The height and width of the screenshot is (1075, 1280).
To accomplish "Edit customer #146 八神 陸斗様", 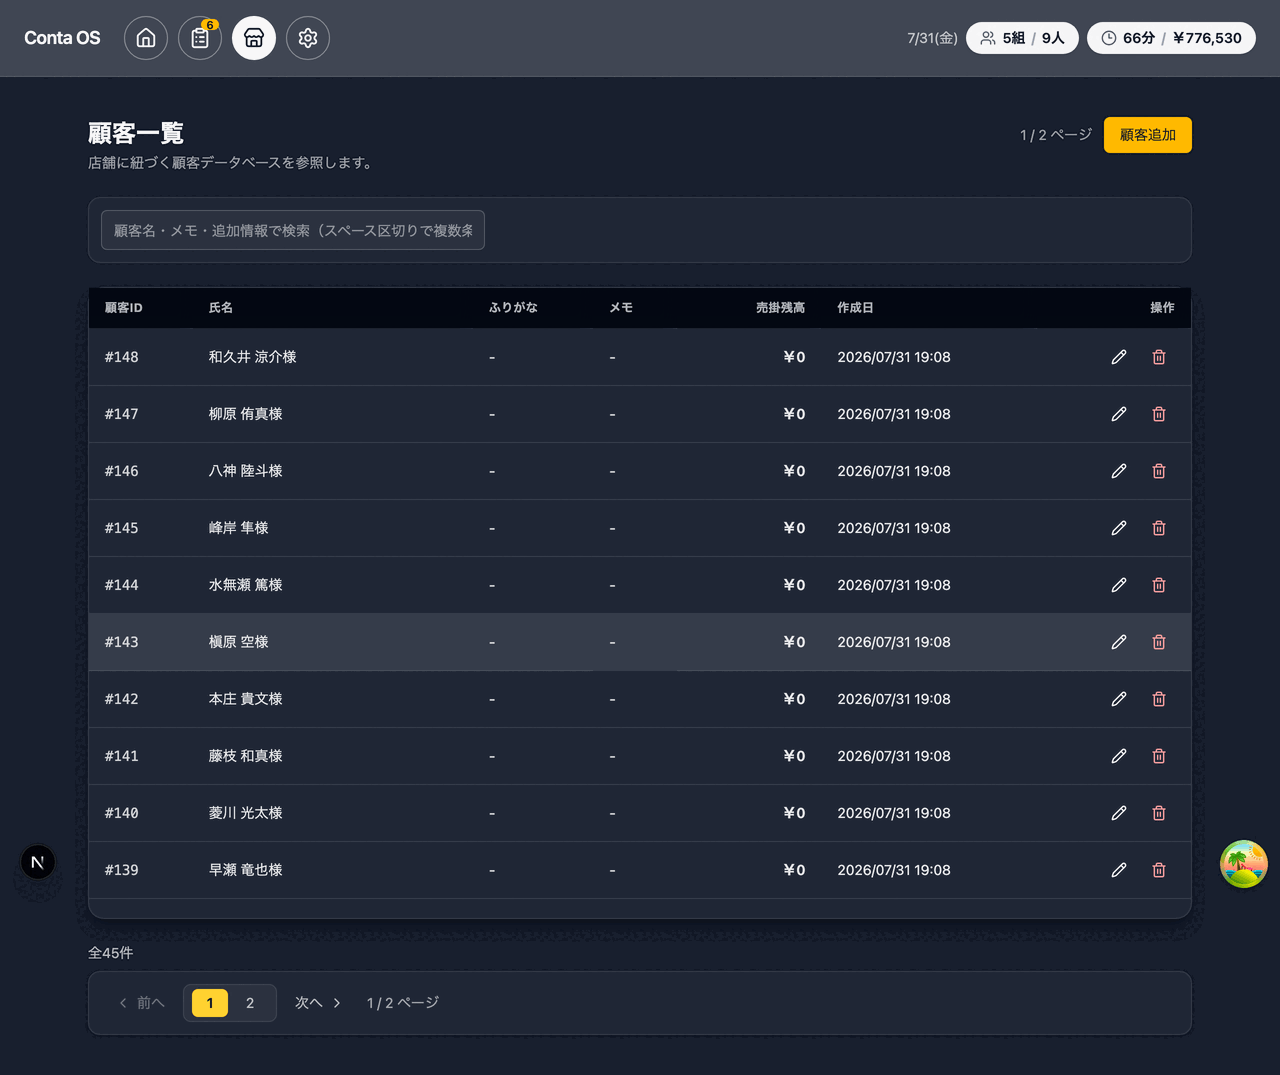I will [x=1119, y=471].
